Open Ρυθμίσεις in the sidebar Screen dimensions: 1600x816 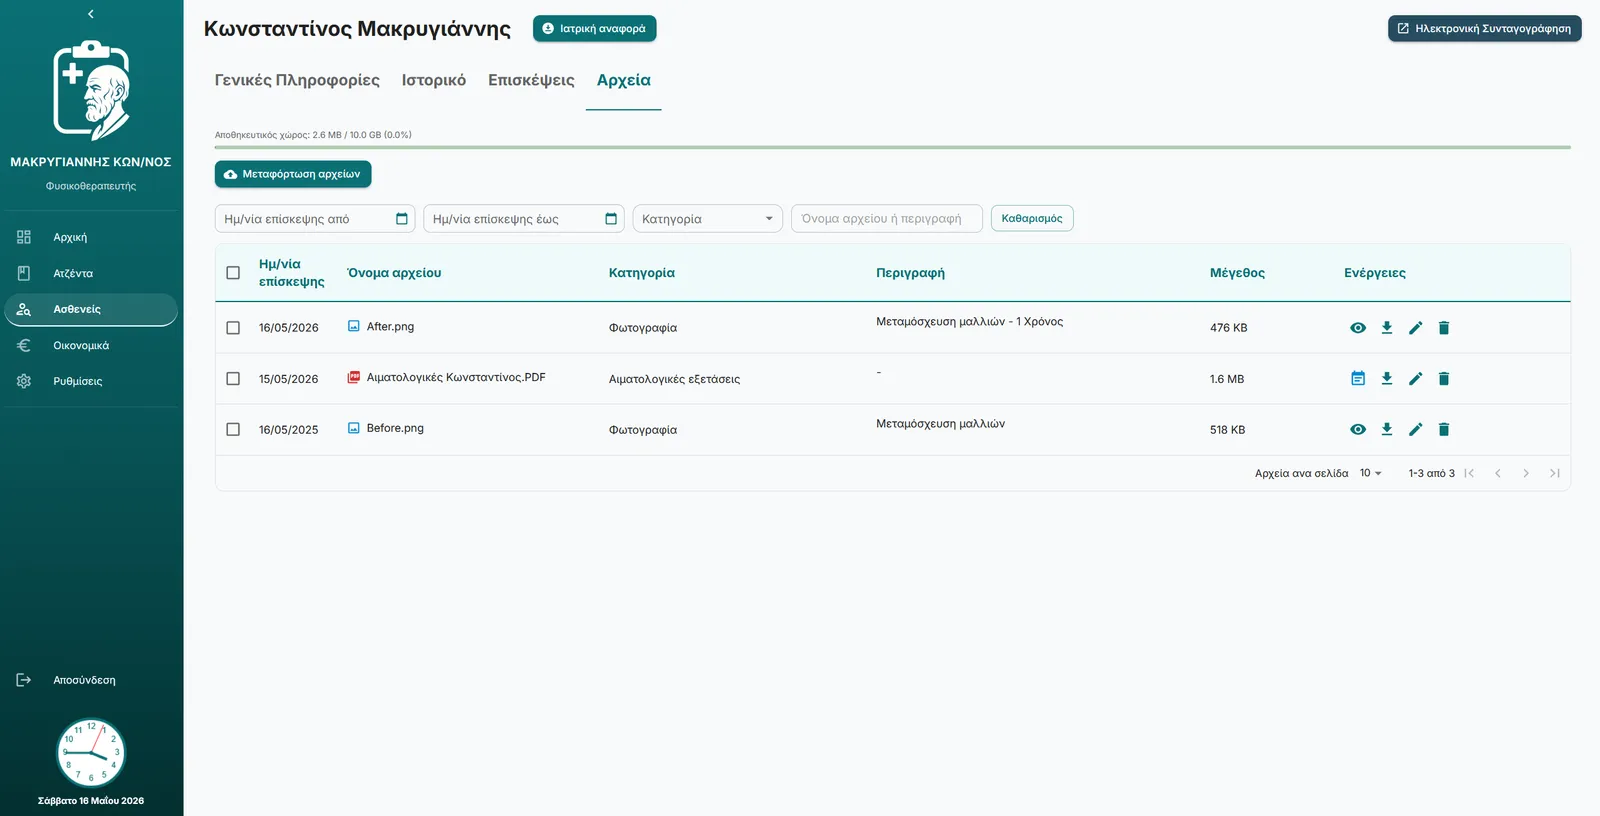pos(91,381)
